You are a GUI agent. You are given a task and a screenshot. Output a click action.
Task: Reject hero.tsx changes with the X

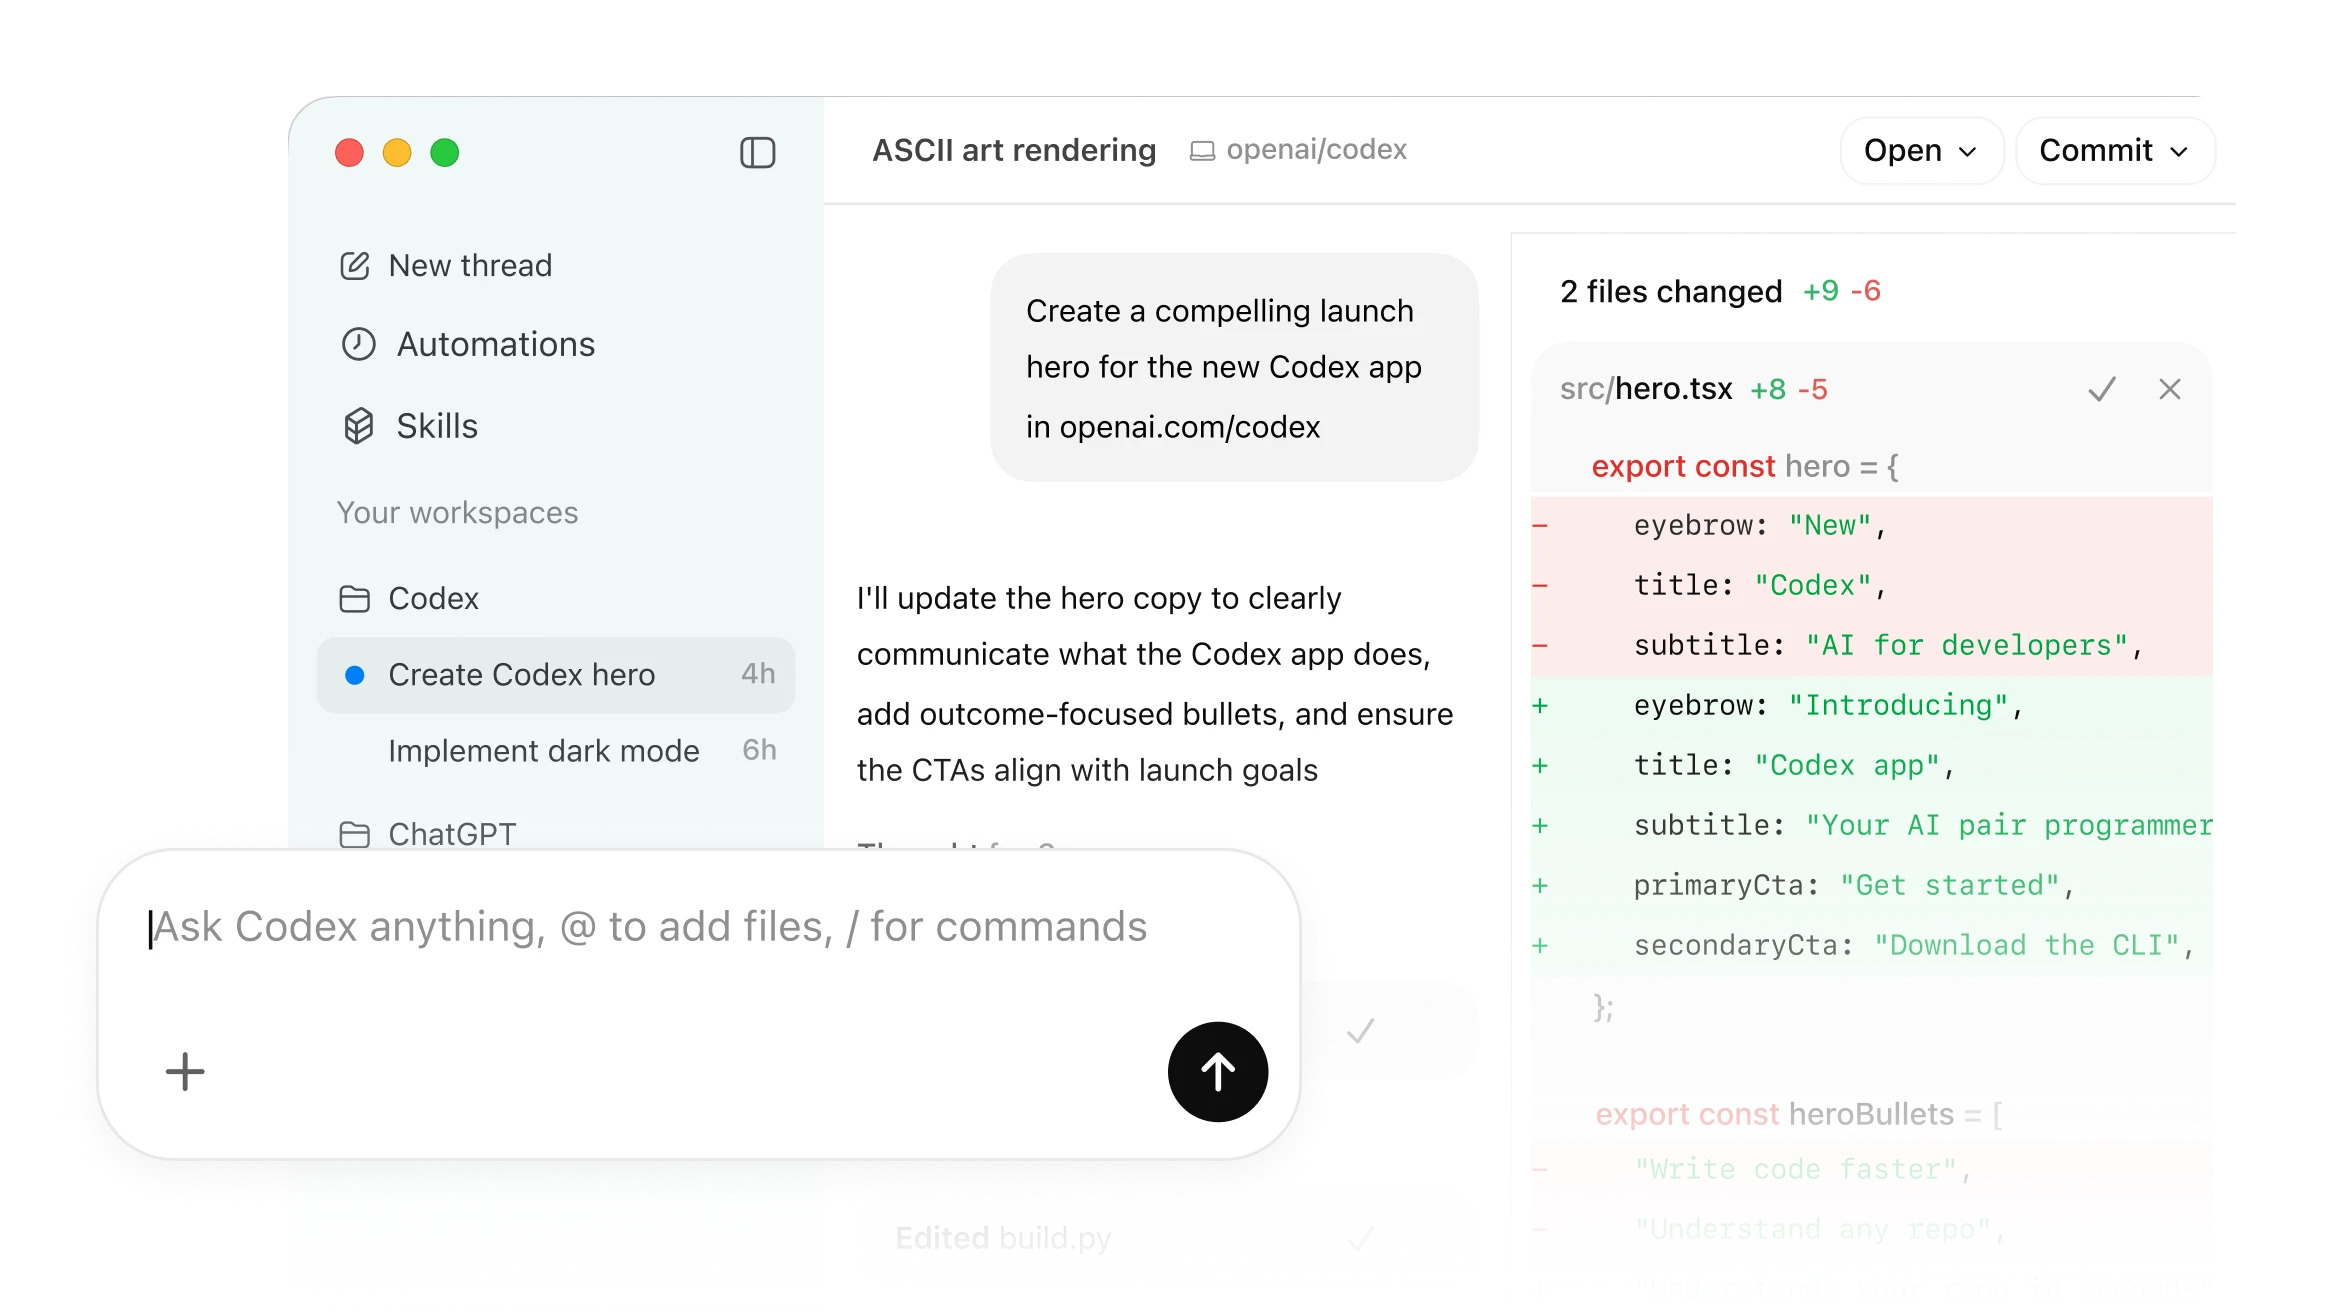pyautogui.click(x=2169, y=389)
